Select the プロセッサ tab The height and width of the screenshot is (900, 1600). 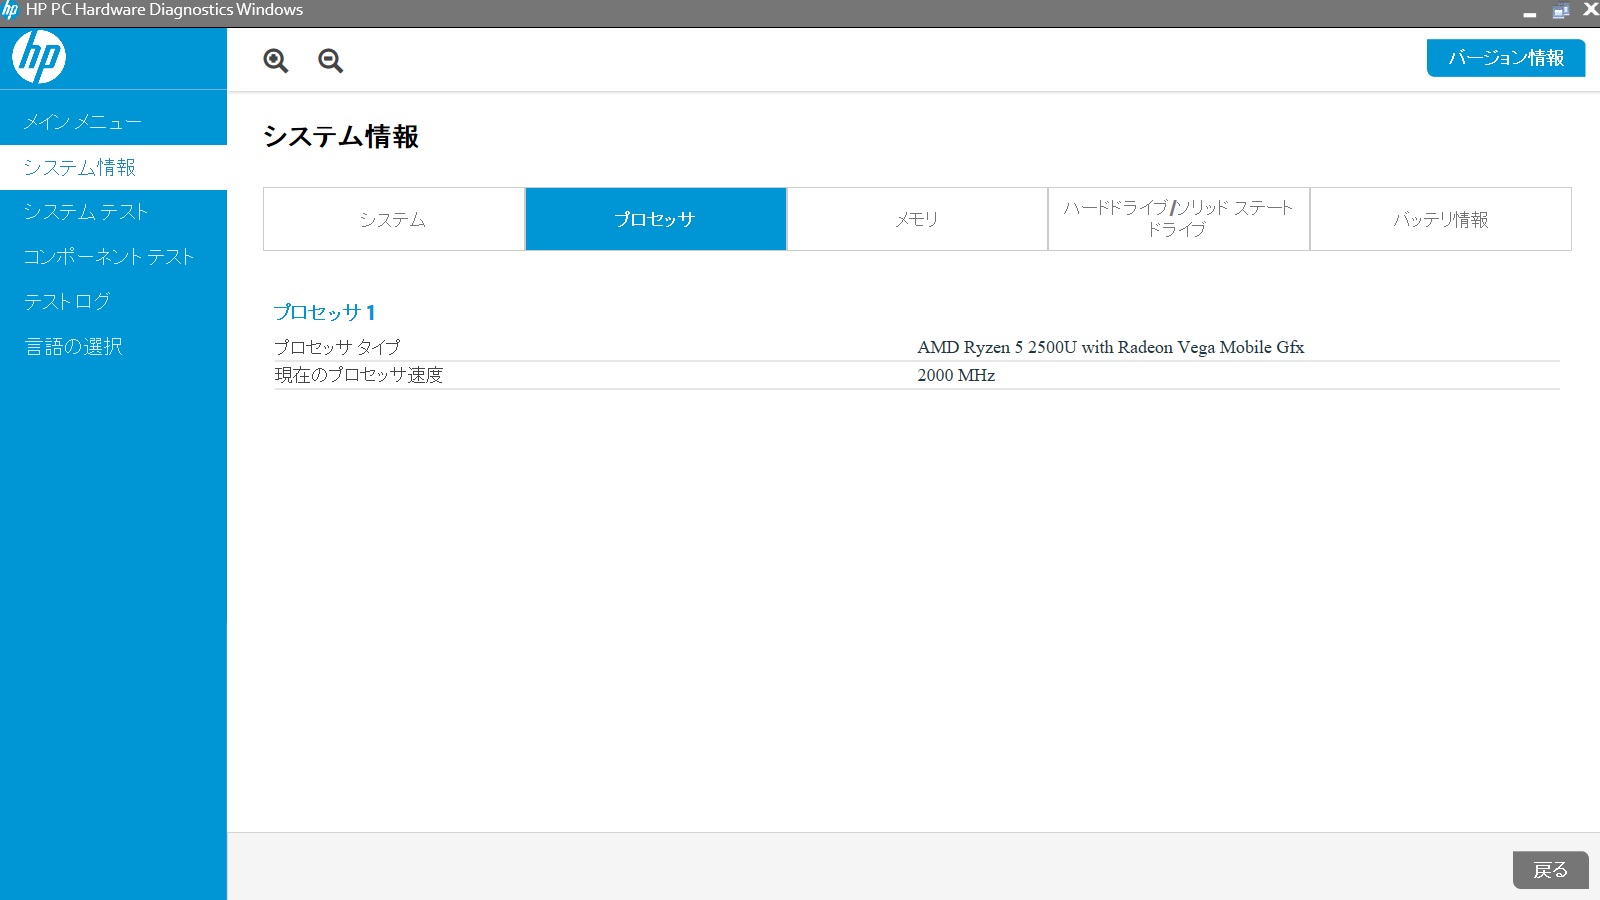pyautogui.click(x=656, y=219)
